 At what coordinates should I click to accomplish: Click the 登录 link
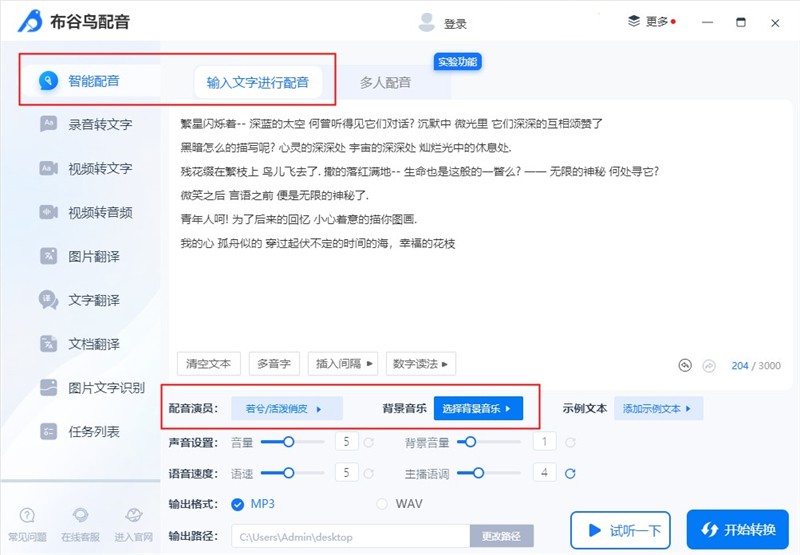(455, 24)
